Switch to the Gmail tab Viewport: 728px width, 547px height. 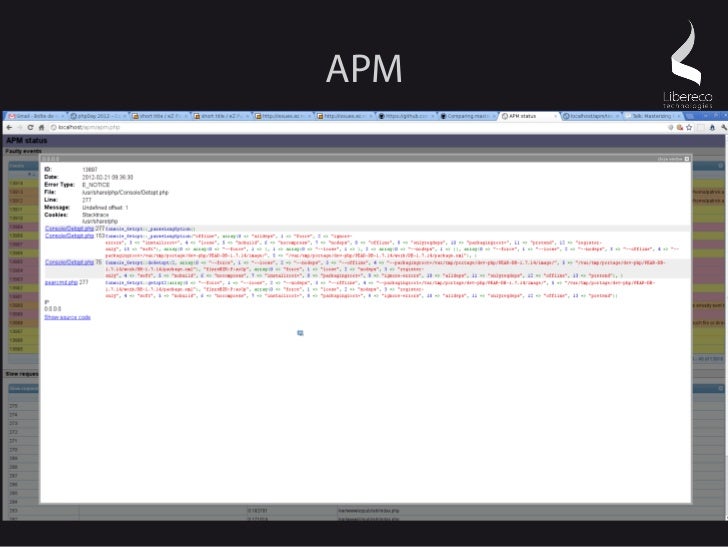[35, 116]
